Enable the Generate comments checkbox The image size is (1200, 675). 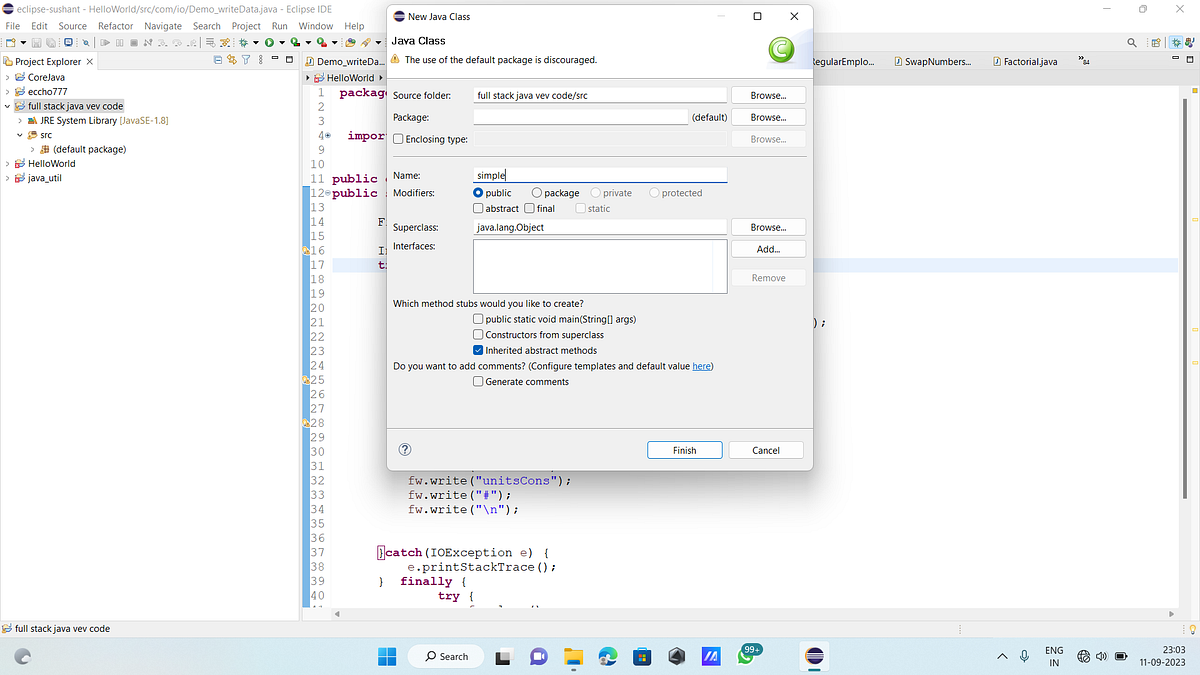[479, 382]
